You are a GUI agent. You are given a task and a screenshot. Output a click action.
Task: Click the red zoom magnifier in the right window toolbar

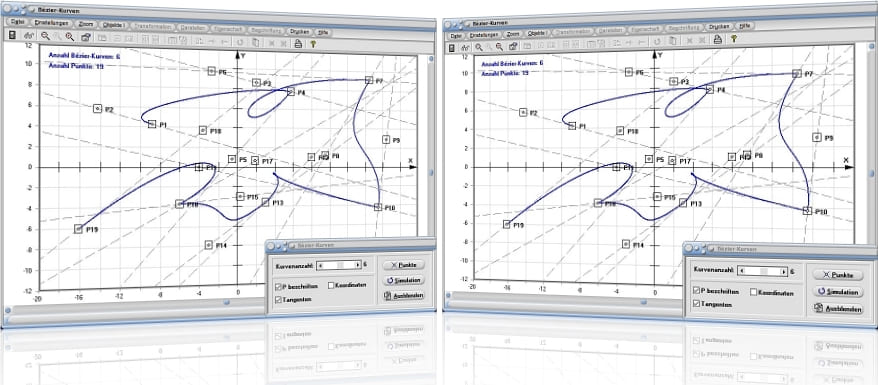pos(499,46)
